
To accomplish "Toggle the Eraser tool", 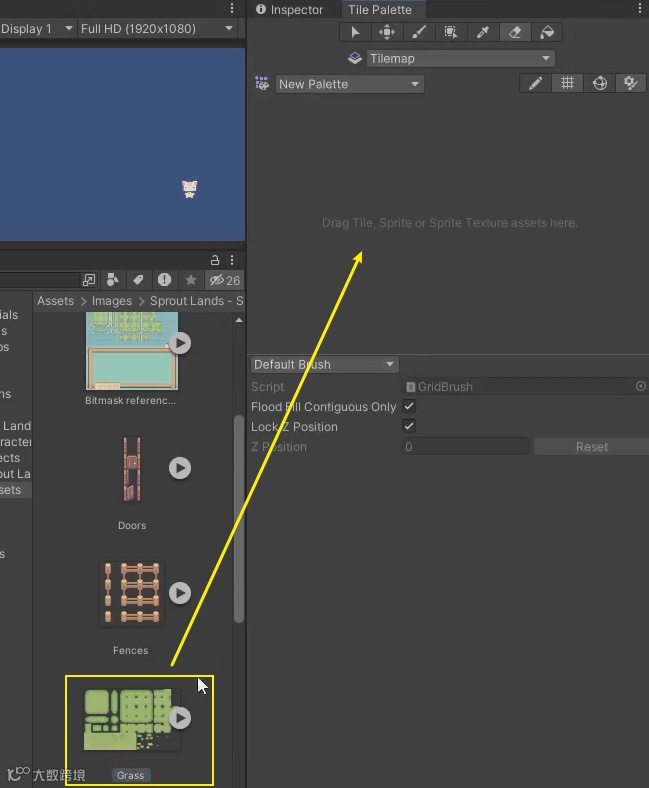I will click(515, 32).
